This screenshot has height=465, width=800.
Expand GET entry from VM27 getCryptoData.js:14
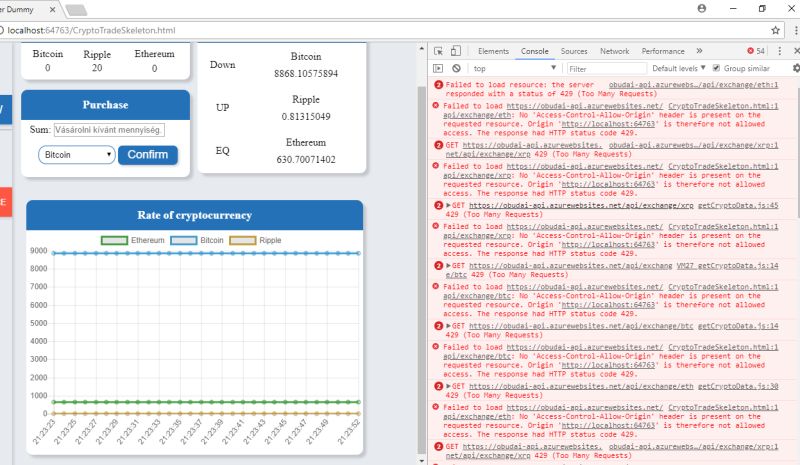[448, 265]
